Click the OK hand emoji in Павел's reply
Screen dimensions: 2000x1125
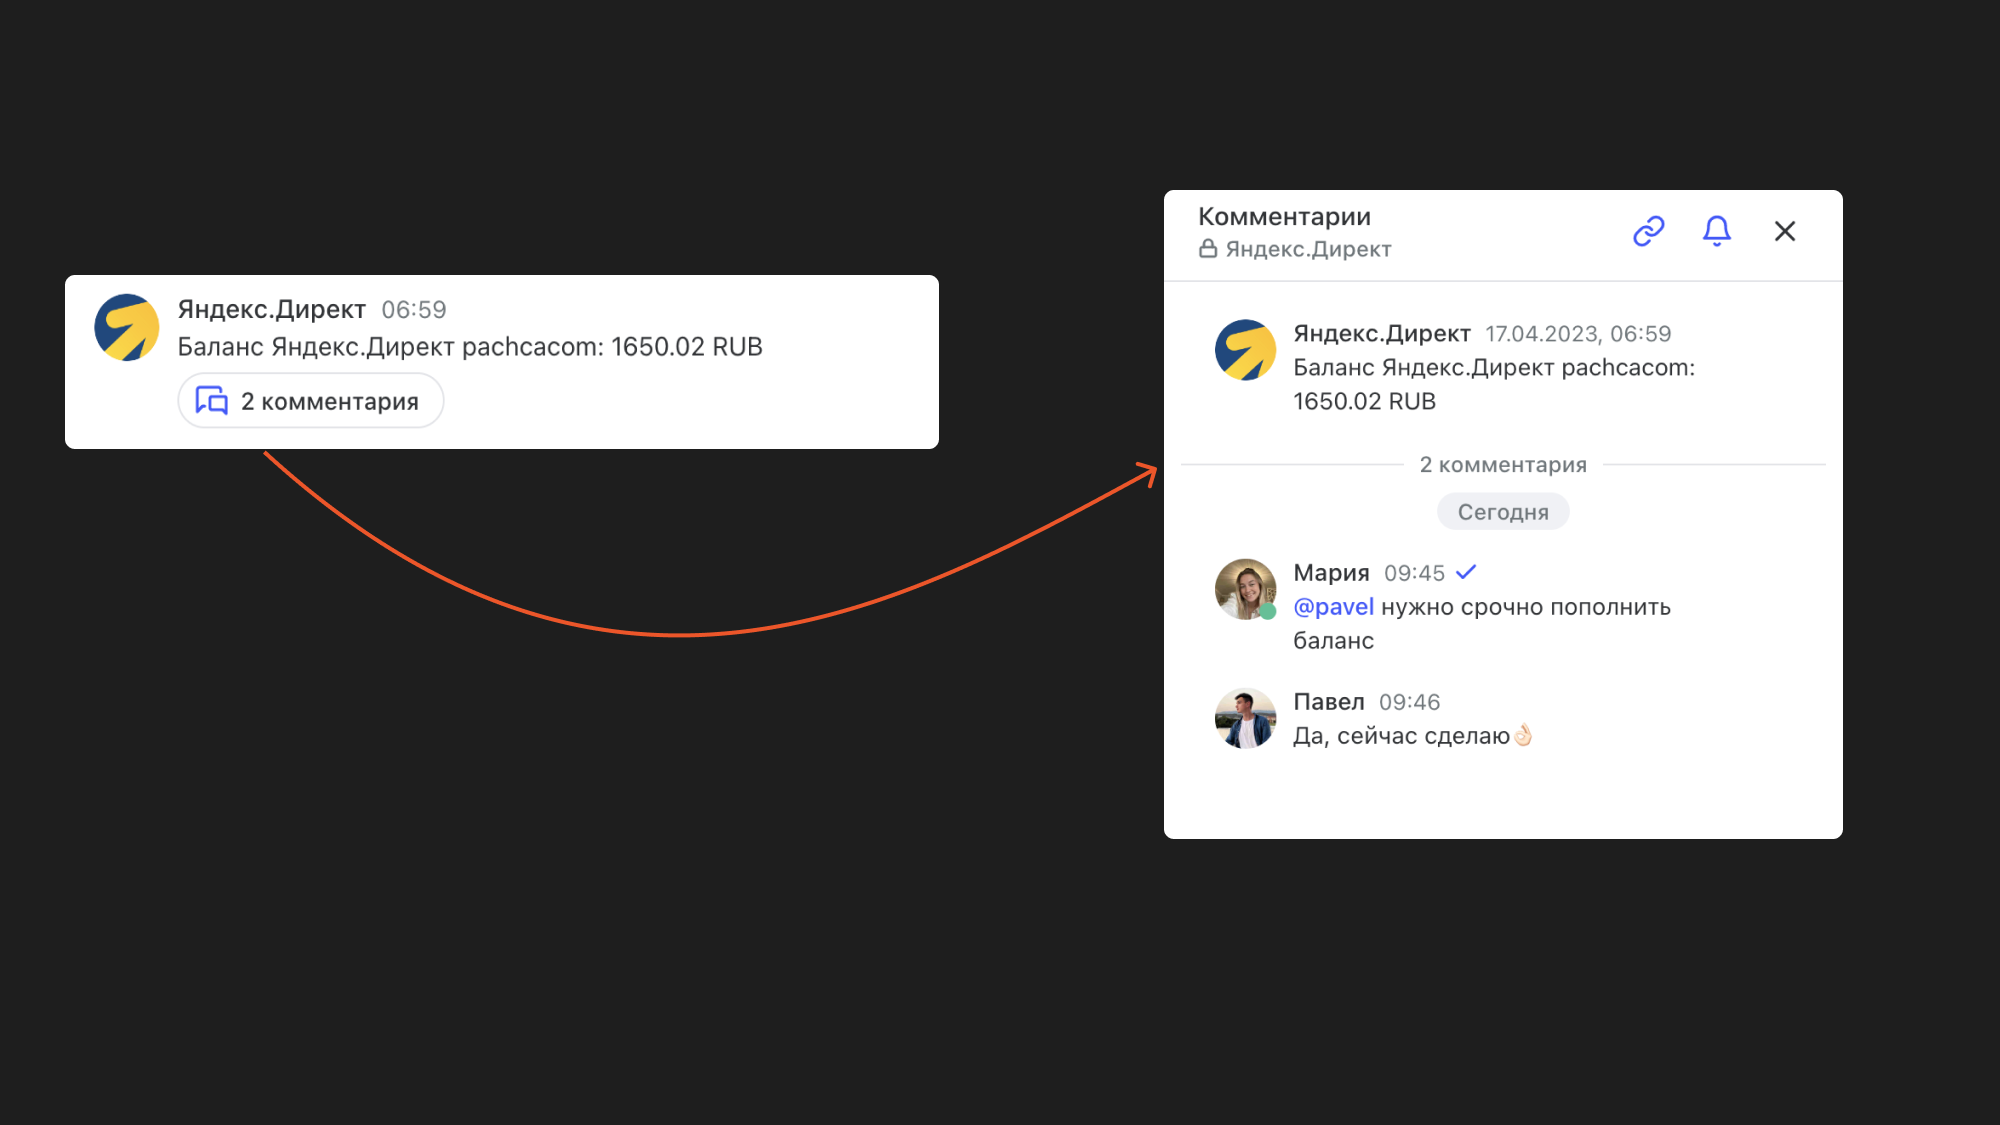[x=1523, y=736]
